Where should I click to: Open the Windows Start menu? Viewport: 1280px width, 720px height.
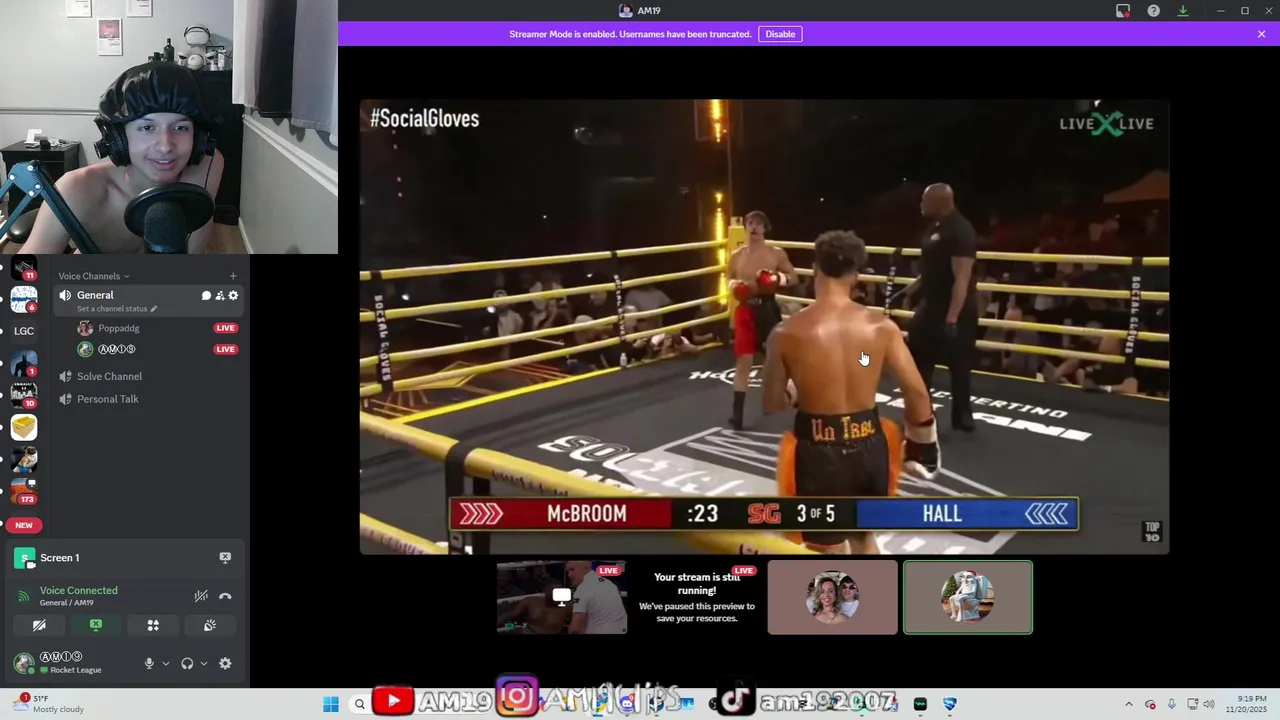pyautogui.click(x=331, y=704)
